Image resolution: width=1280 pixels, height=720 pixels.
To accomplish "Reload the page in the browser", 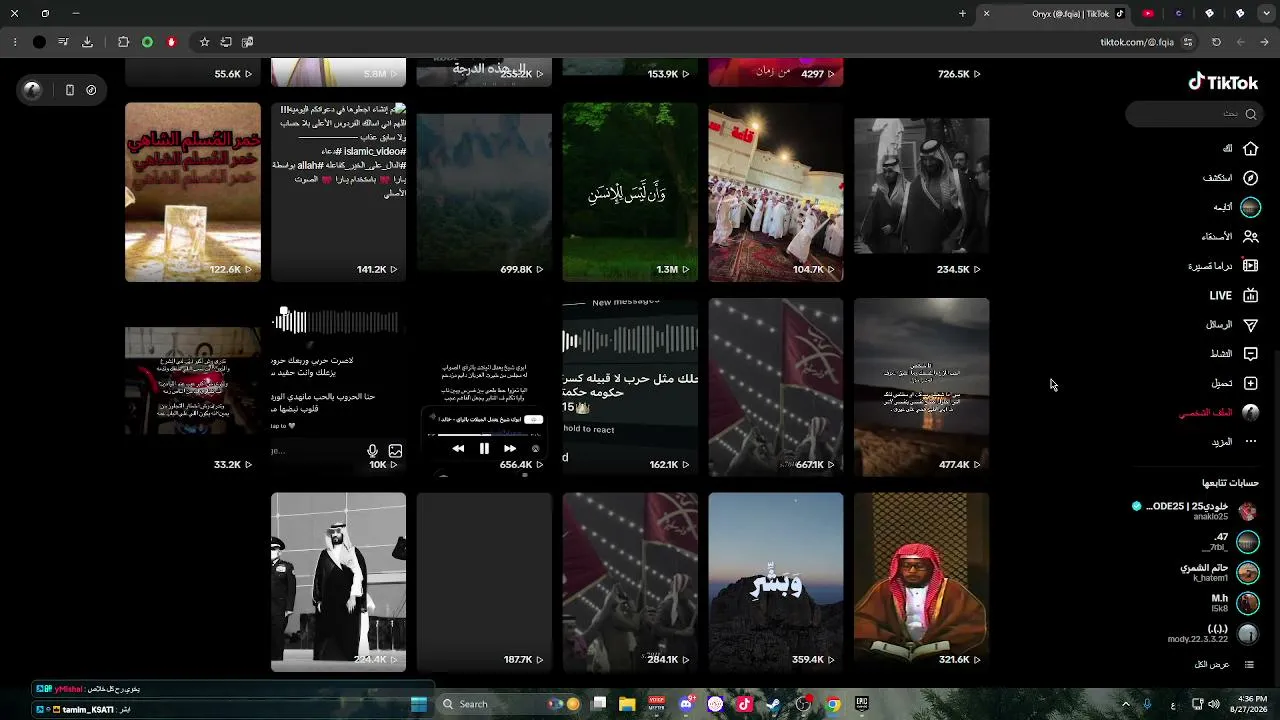I will click(x=1216, y=42).
